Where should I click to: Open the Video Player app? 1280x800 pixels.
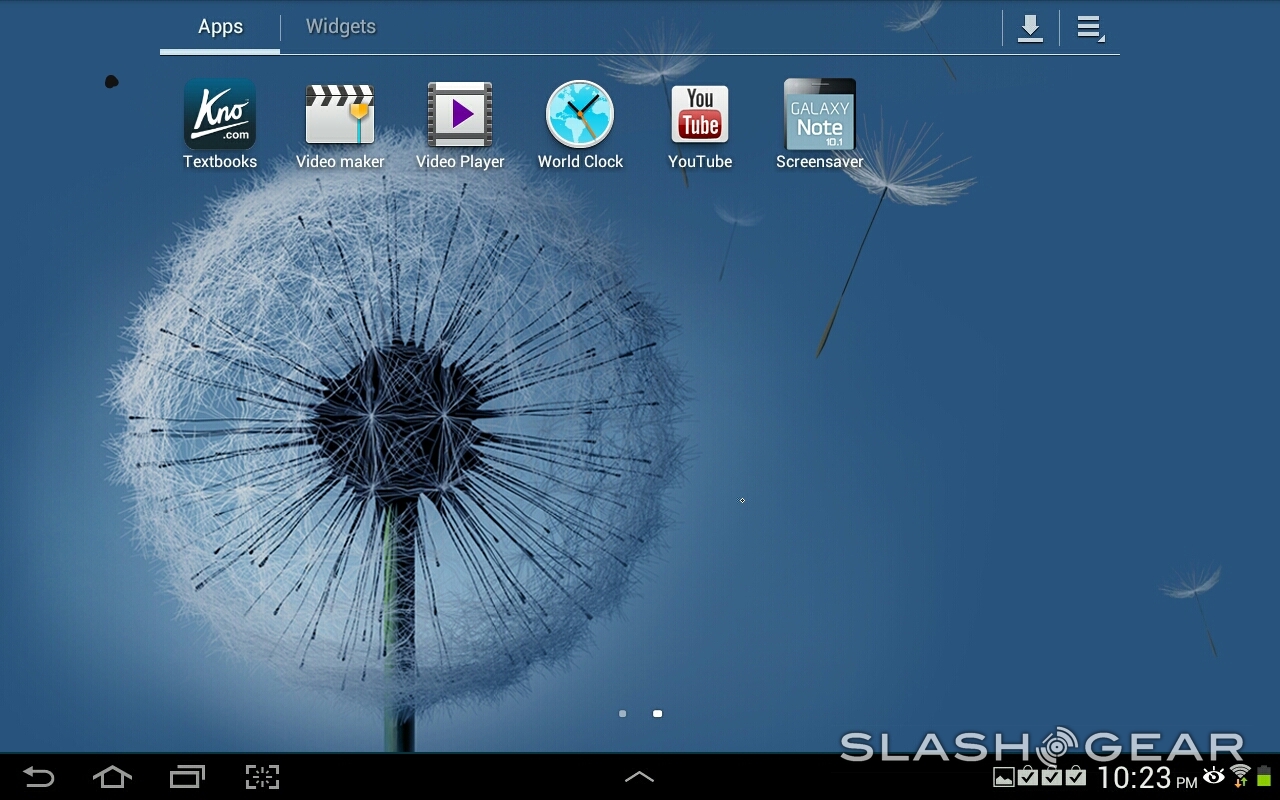(x=460, y=116)
